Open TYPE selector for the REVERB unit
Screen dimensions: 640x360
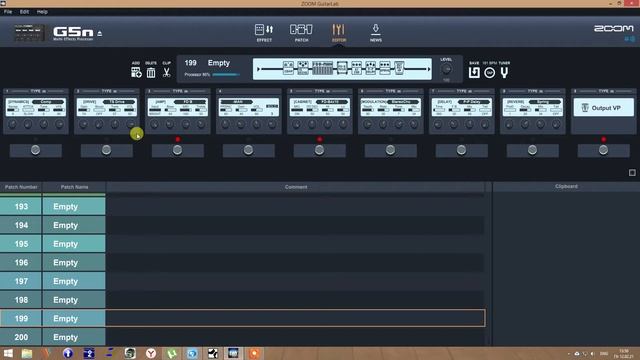tap(536, 91)
